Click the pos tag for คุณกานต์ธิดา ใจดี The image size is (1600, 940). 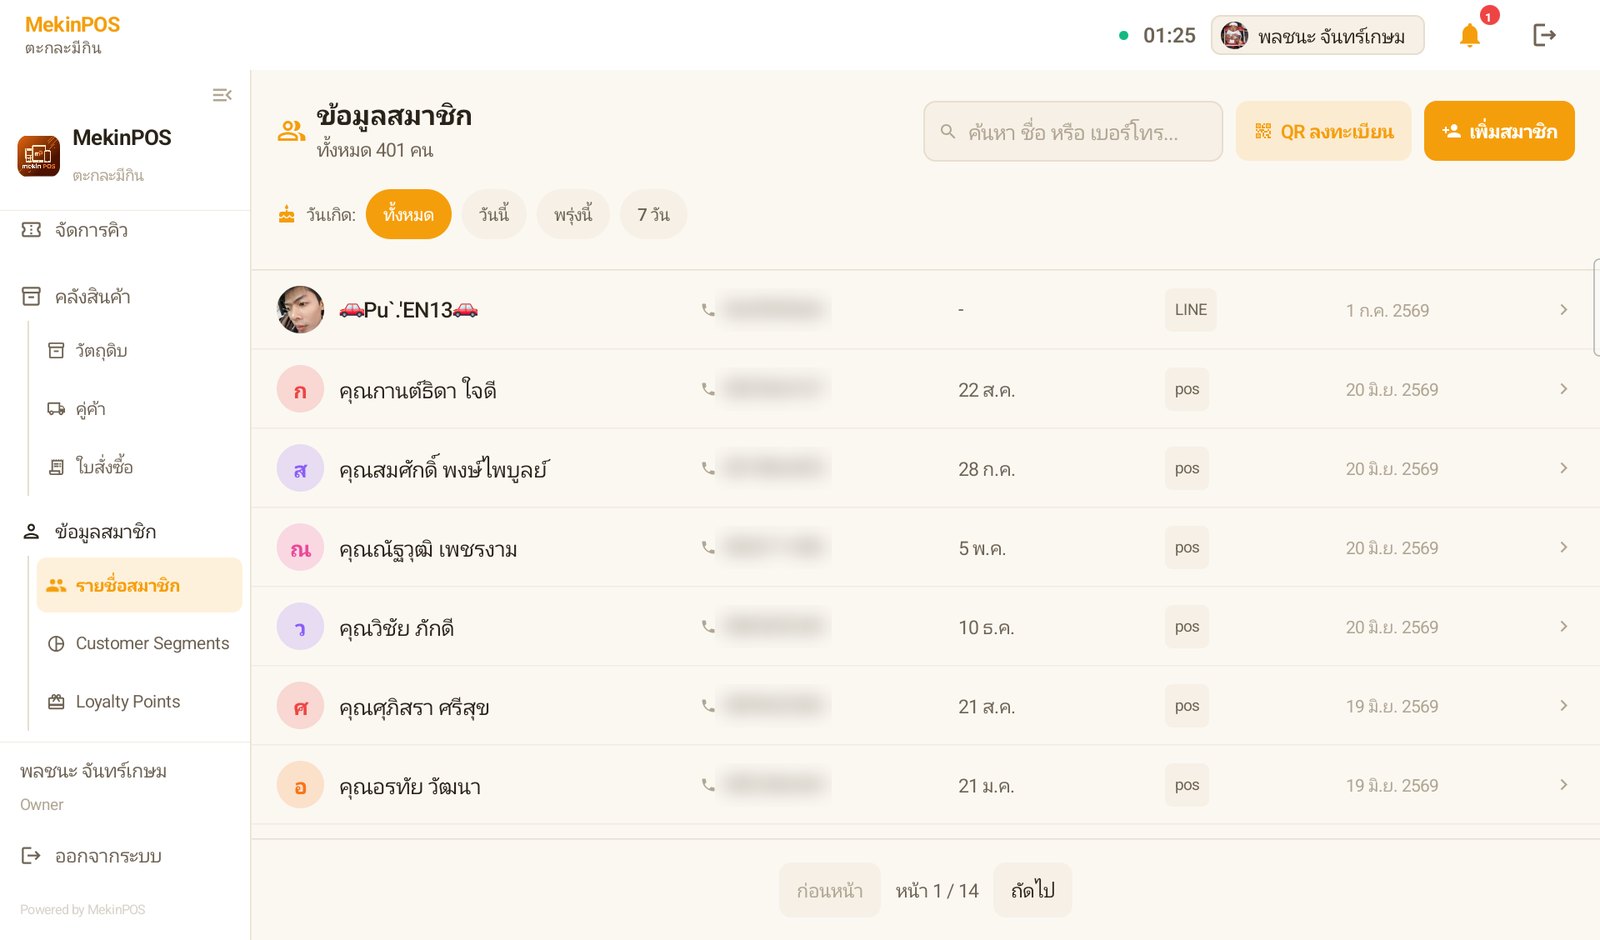pos(1187,389)
